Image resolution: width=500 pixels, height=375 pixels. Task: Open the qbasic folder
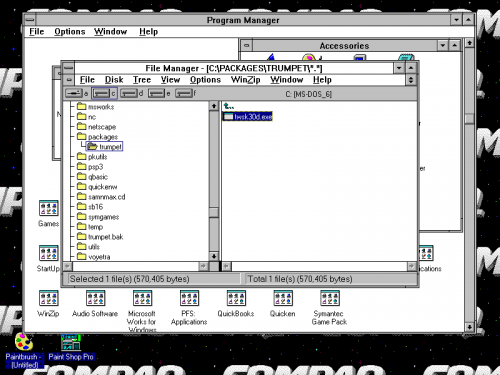pyautogui.click(x=92, y=177)
